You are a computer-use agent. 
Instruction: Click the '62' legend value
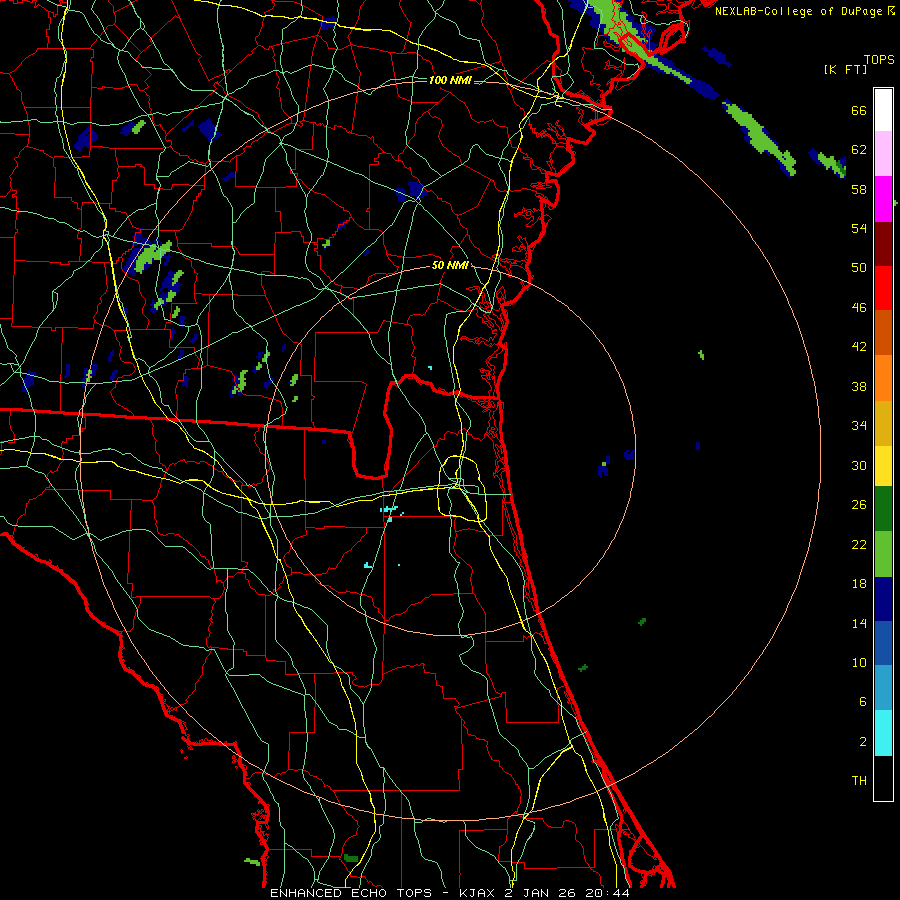point(859,149)
